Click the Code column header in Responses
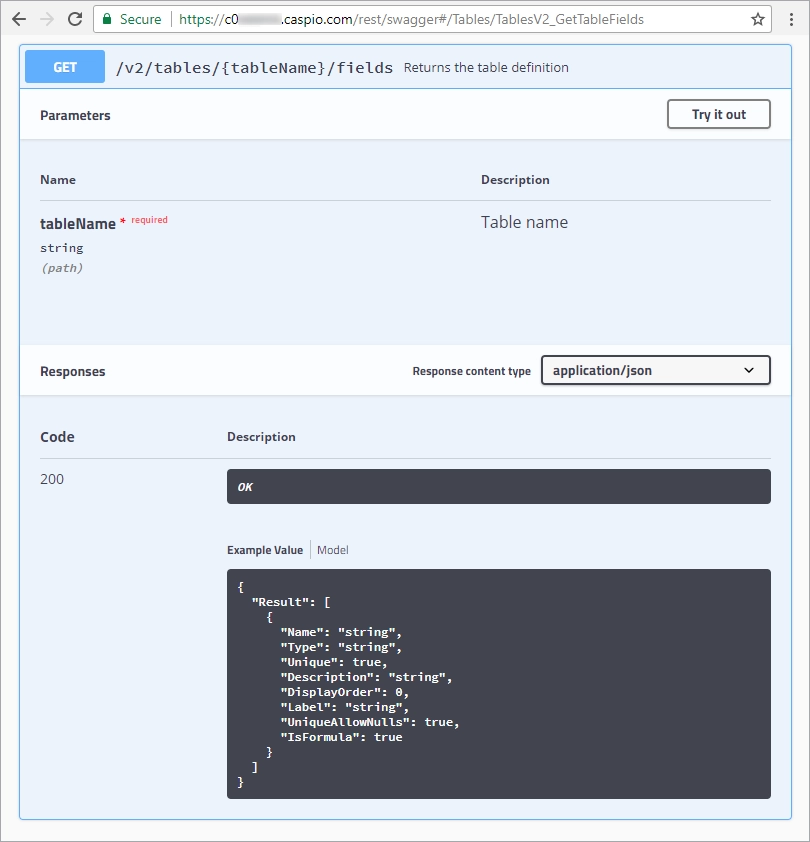 click(x=57, y=437)
